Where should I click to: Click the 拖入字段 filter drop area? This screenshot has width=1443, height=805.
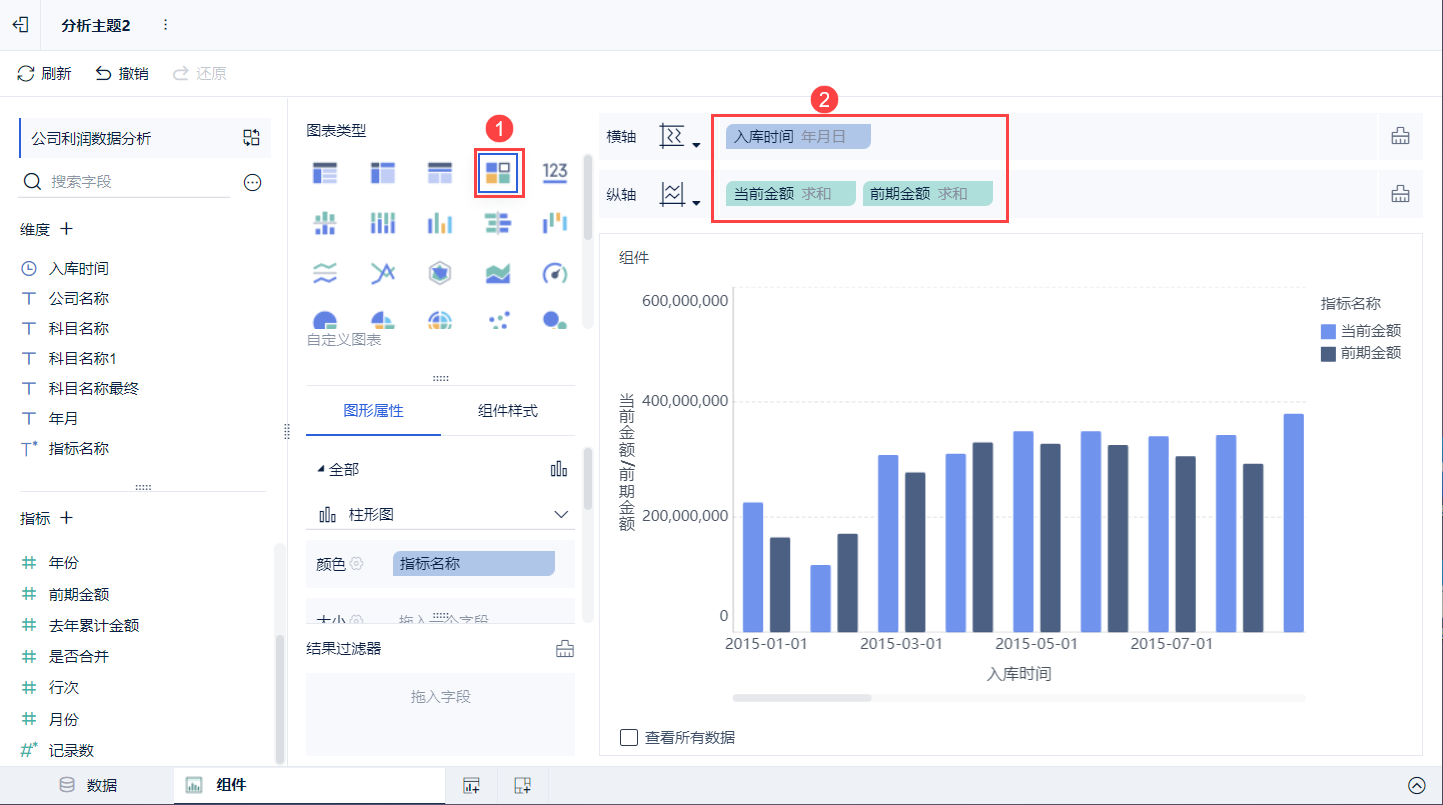[x=441, y=713]
